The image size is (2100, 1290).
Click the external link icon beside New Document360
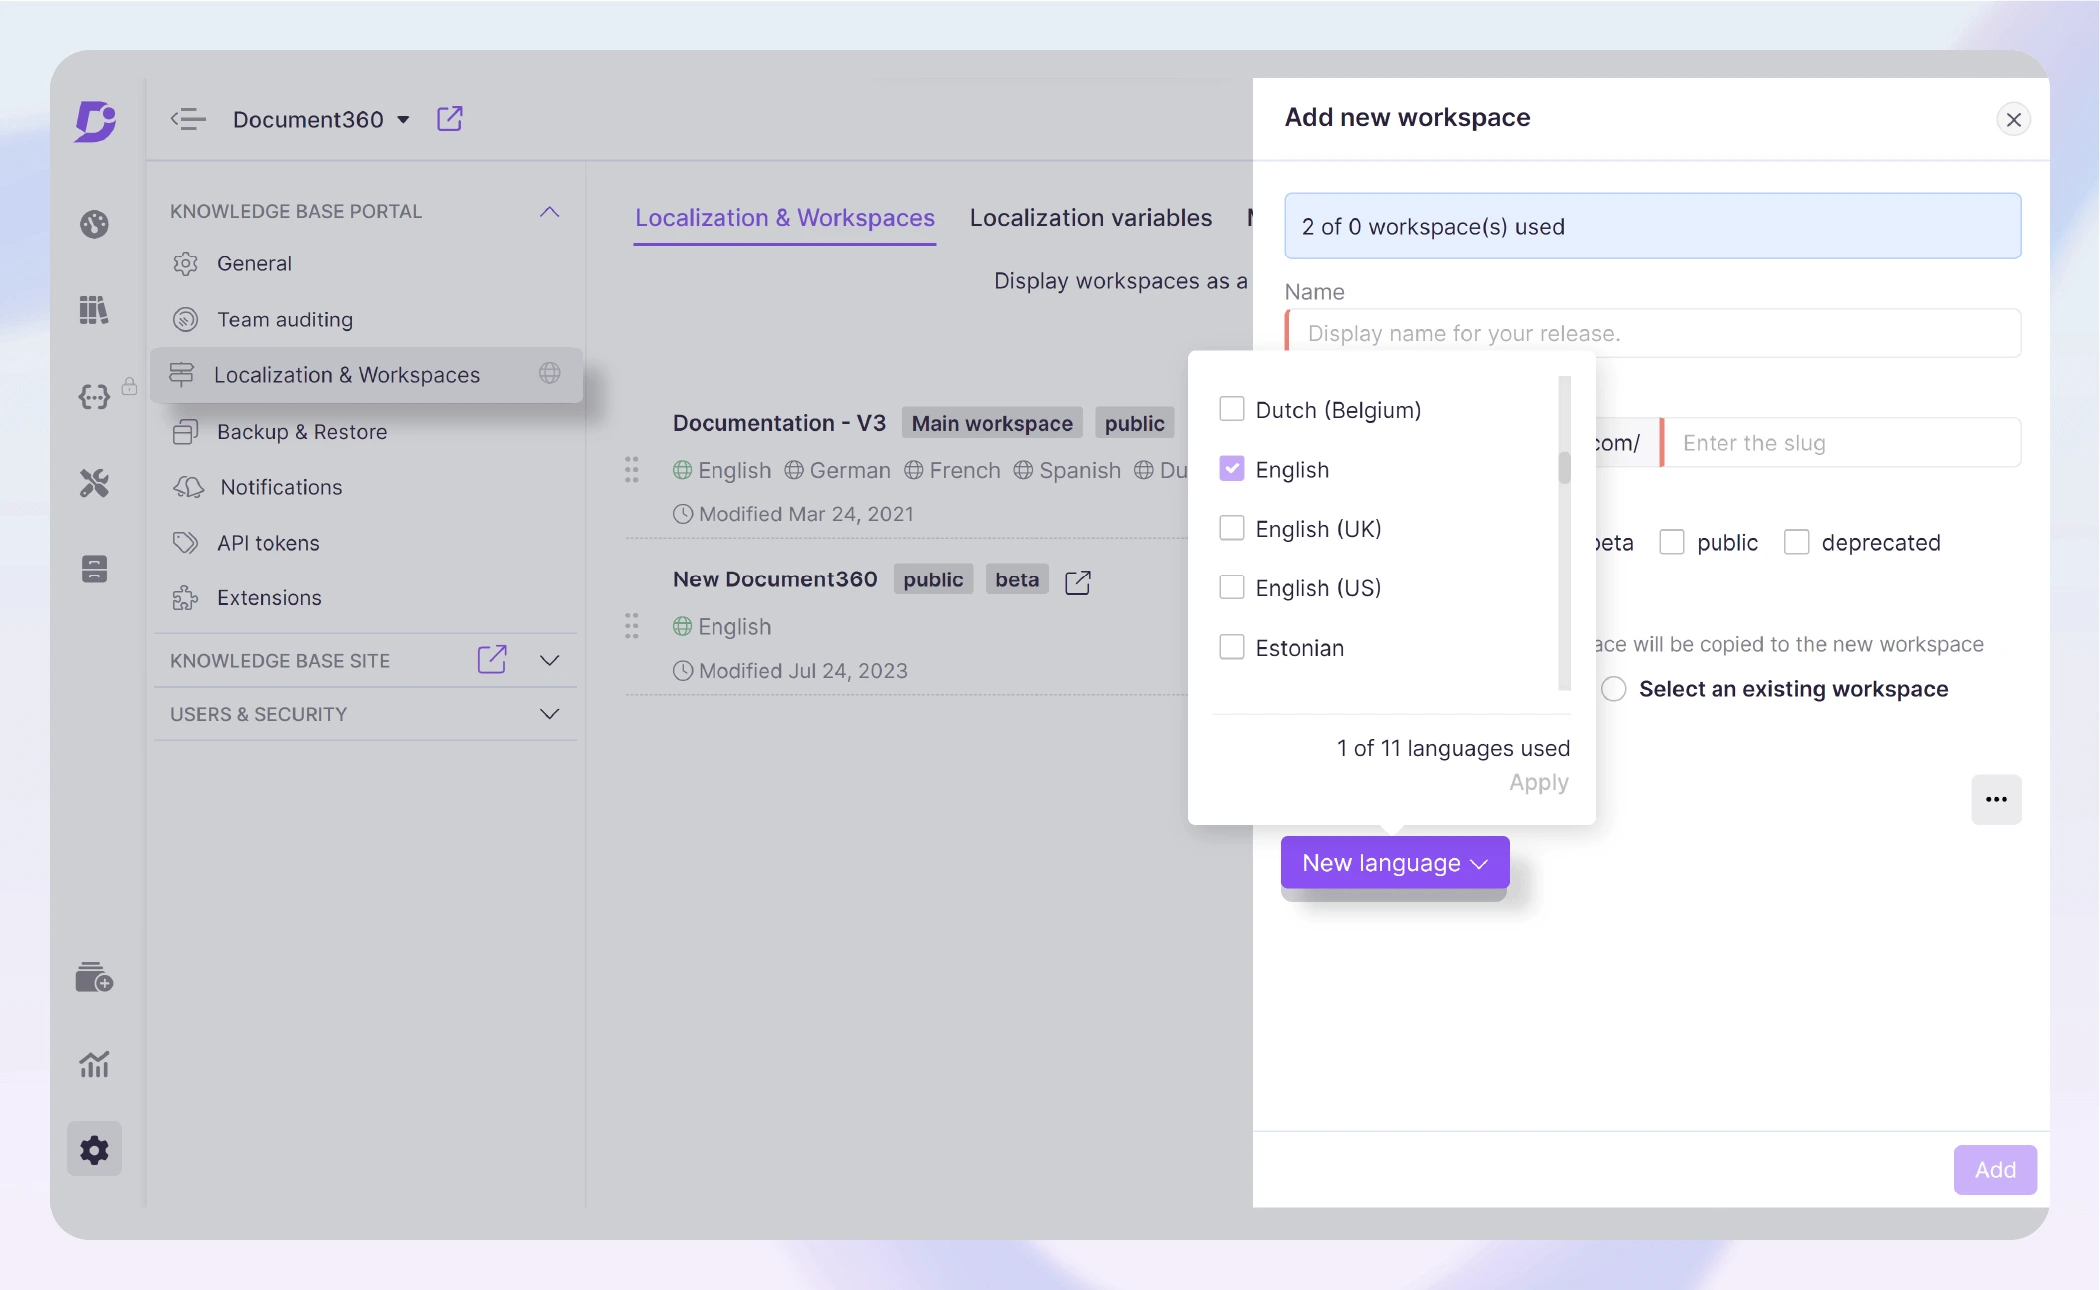(x=1078, y=581)
